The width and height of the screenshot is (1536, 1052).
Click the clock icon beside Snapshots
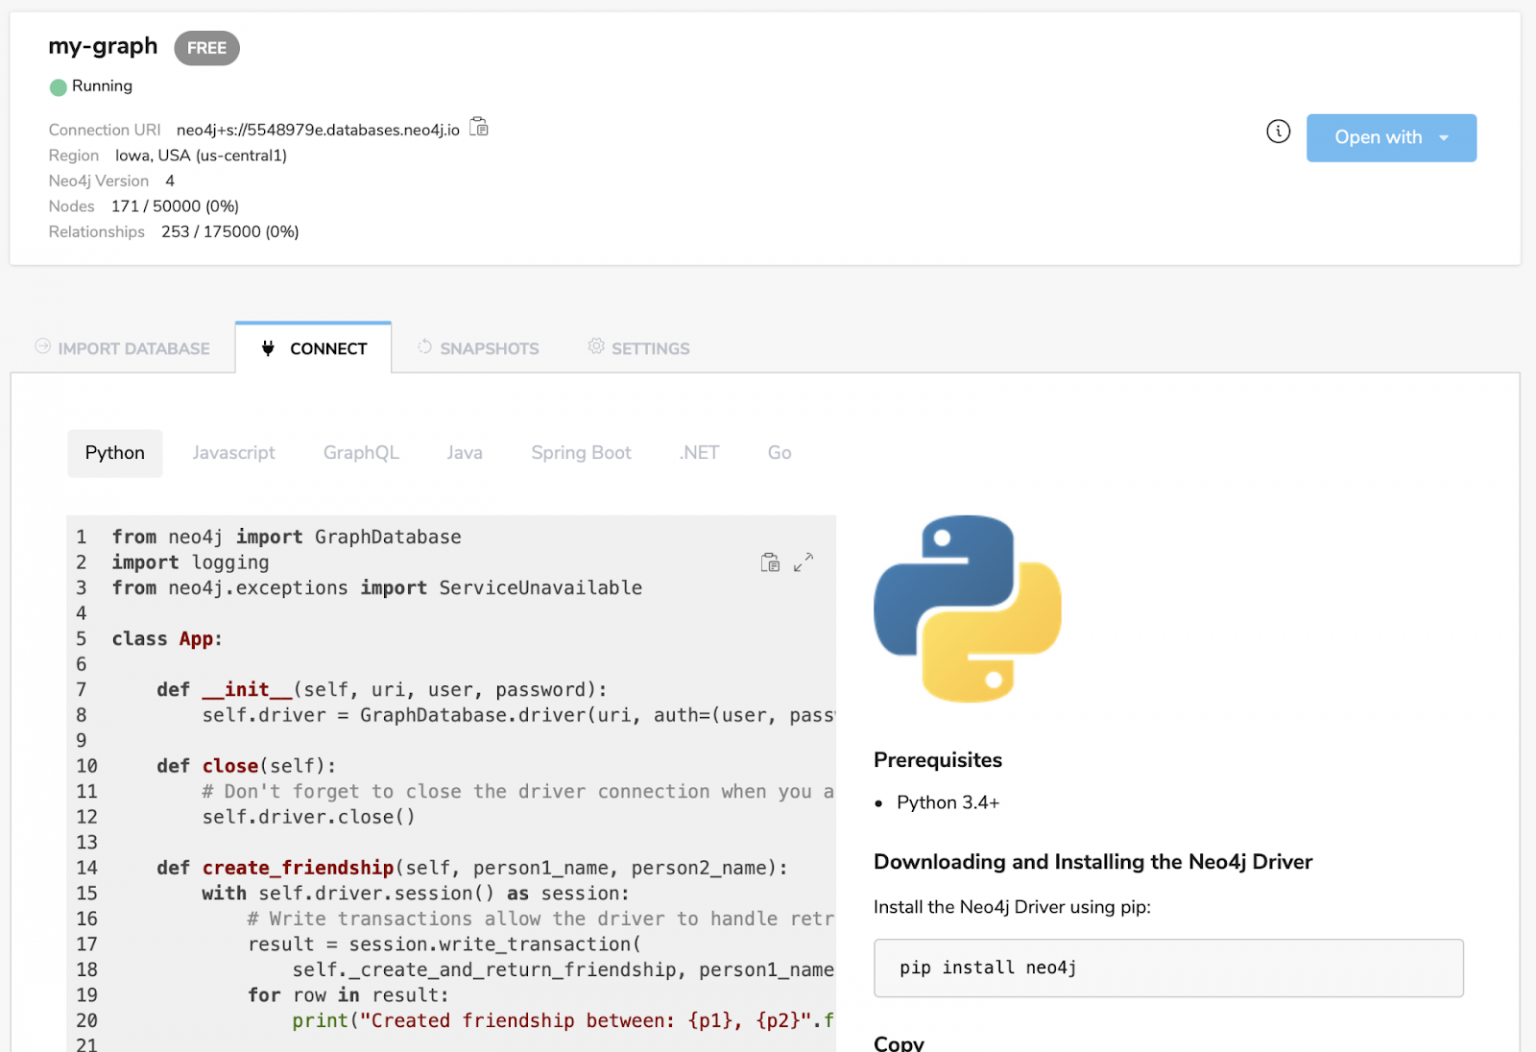tap(423, 346)
